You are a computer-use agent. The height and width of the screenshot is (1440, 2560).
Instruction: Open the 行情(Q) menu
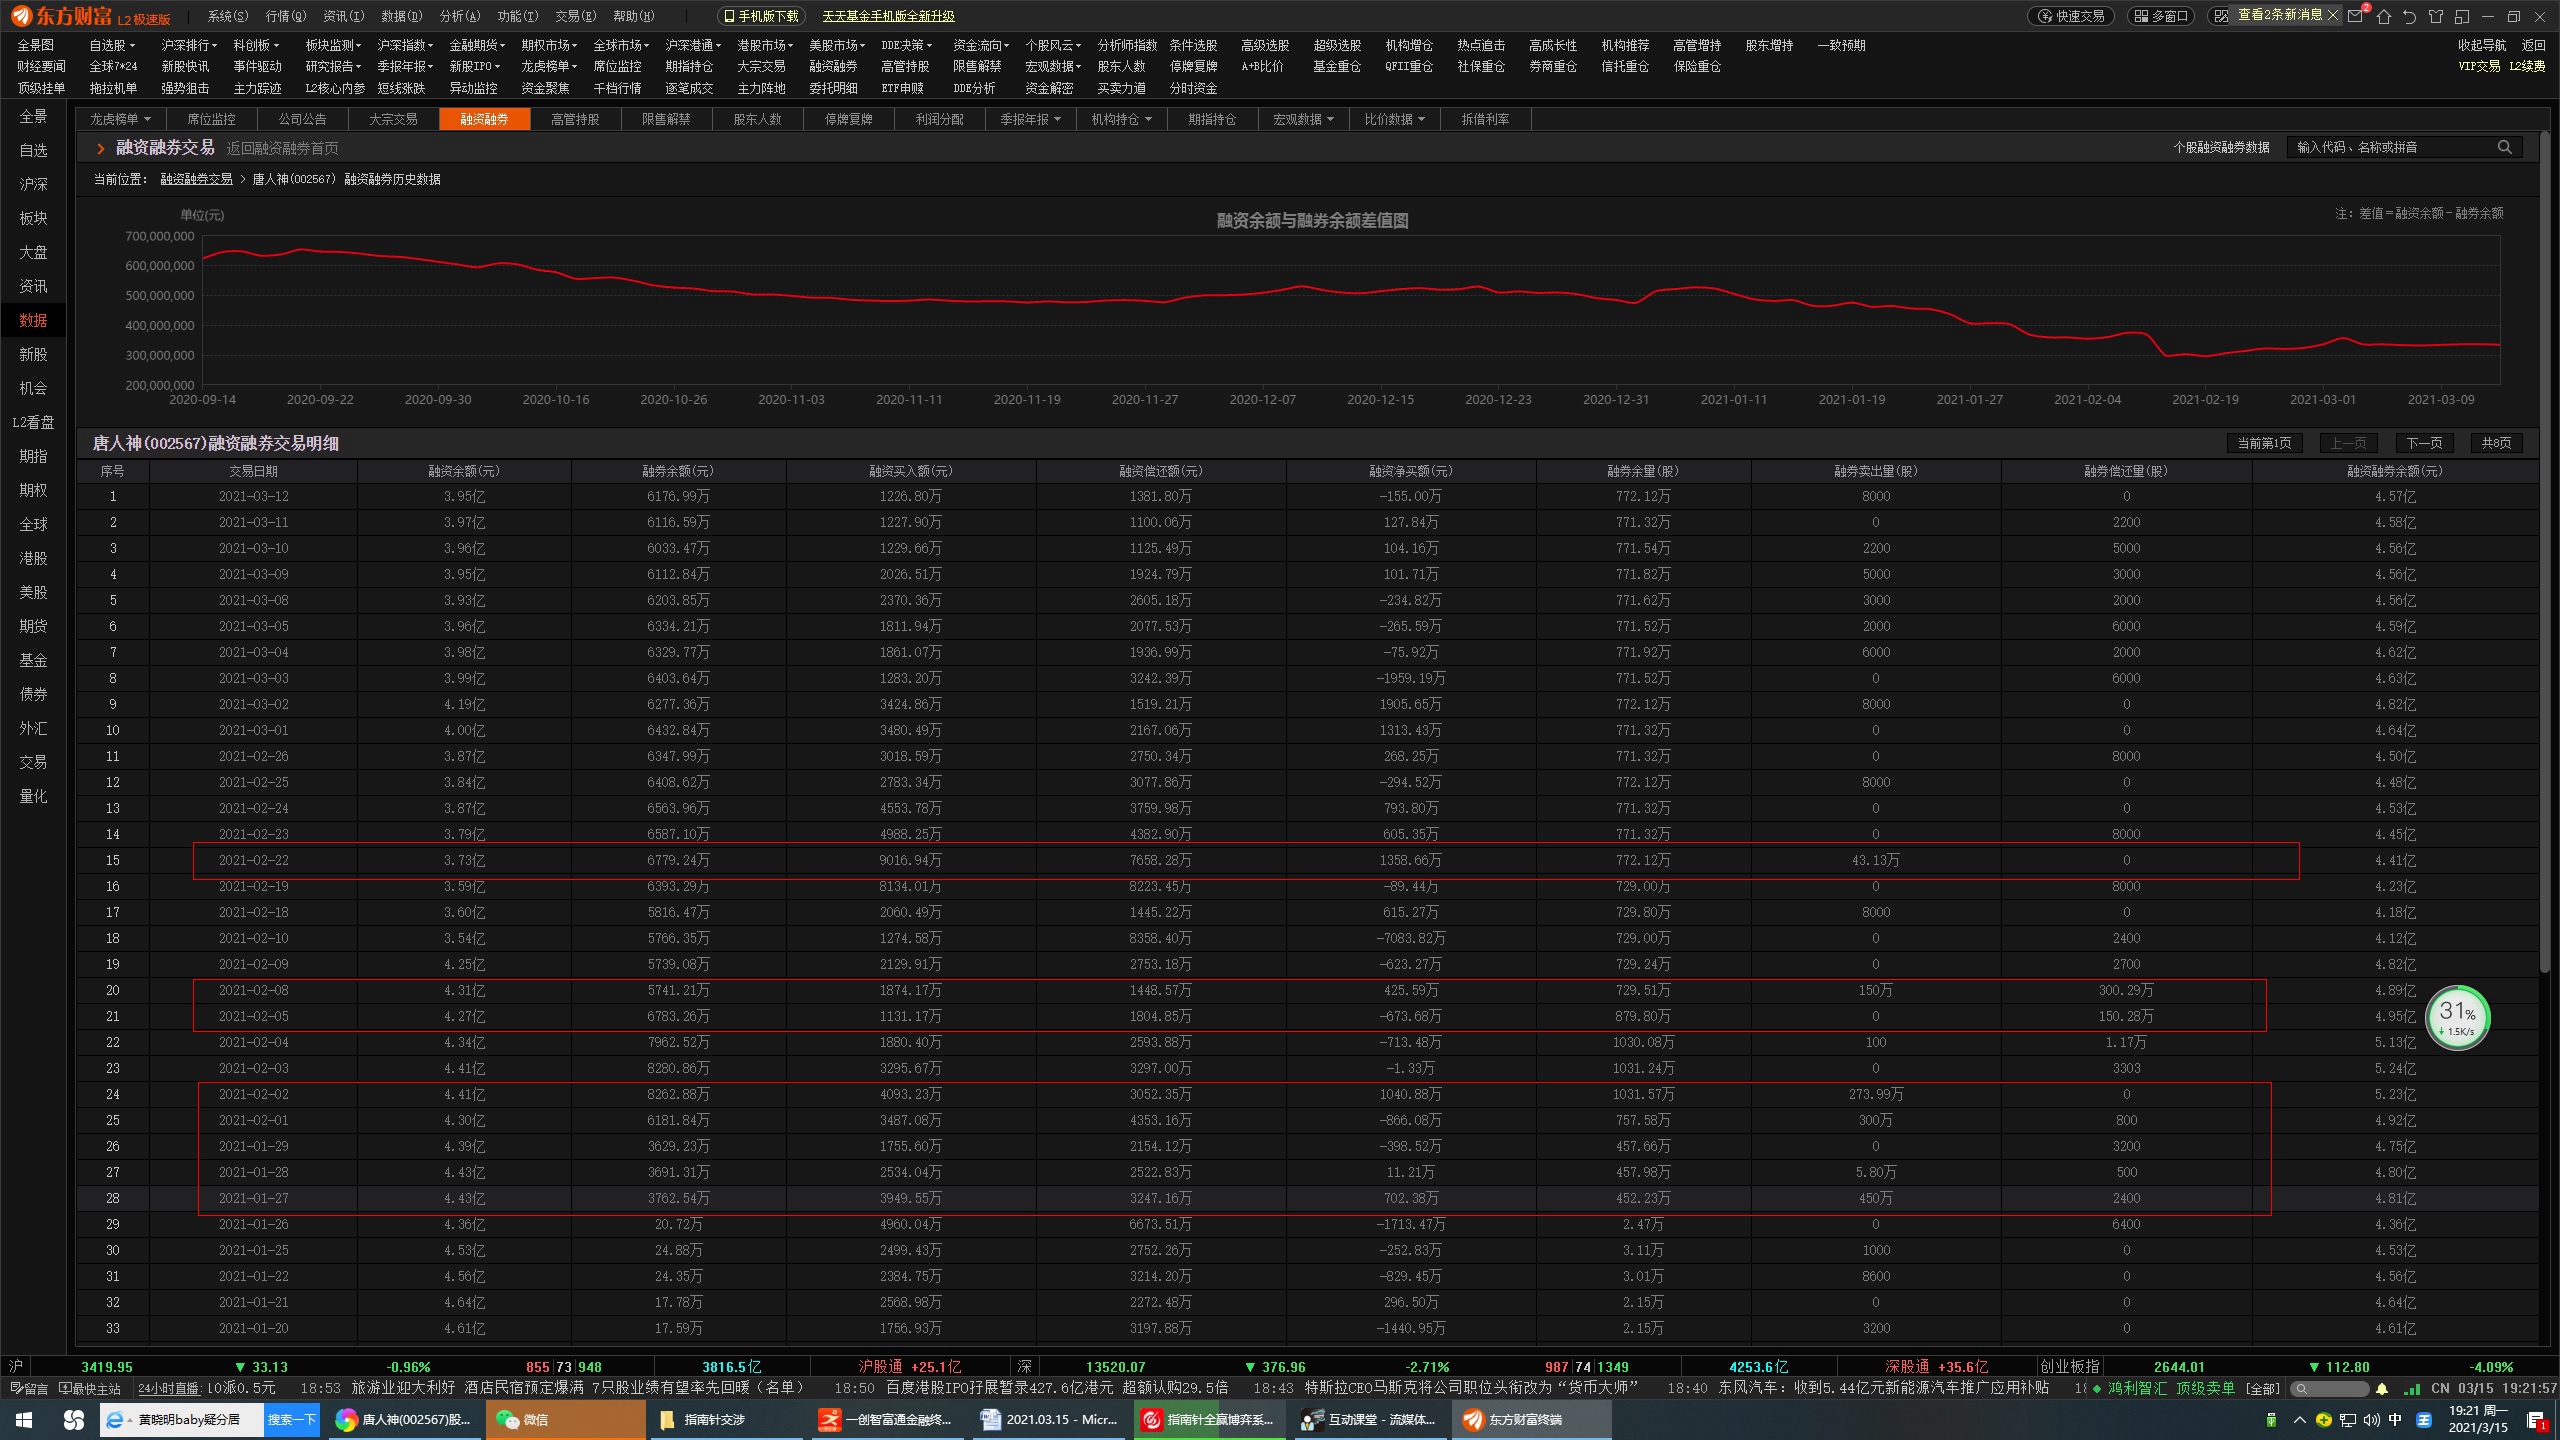click(x=286, y=16)
